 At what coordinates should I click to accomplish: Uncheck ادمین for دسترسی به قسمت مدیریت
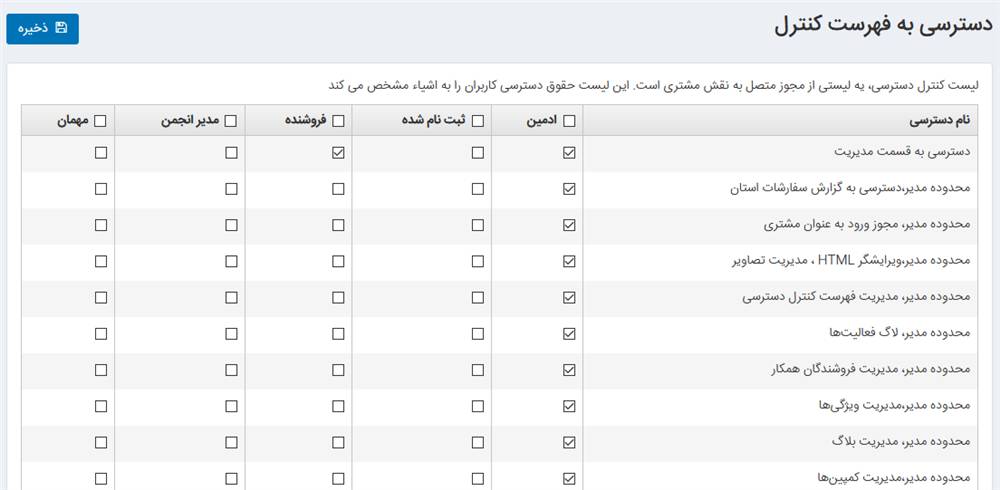click(x=569, y=153)
